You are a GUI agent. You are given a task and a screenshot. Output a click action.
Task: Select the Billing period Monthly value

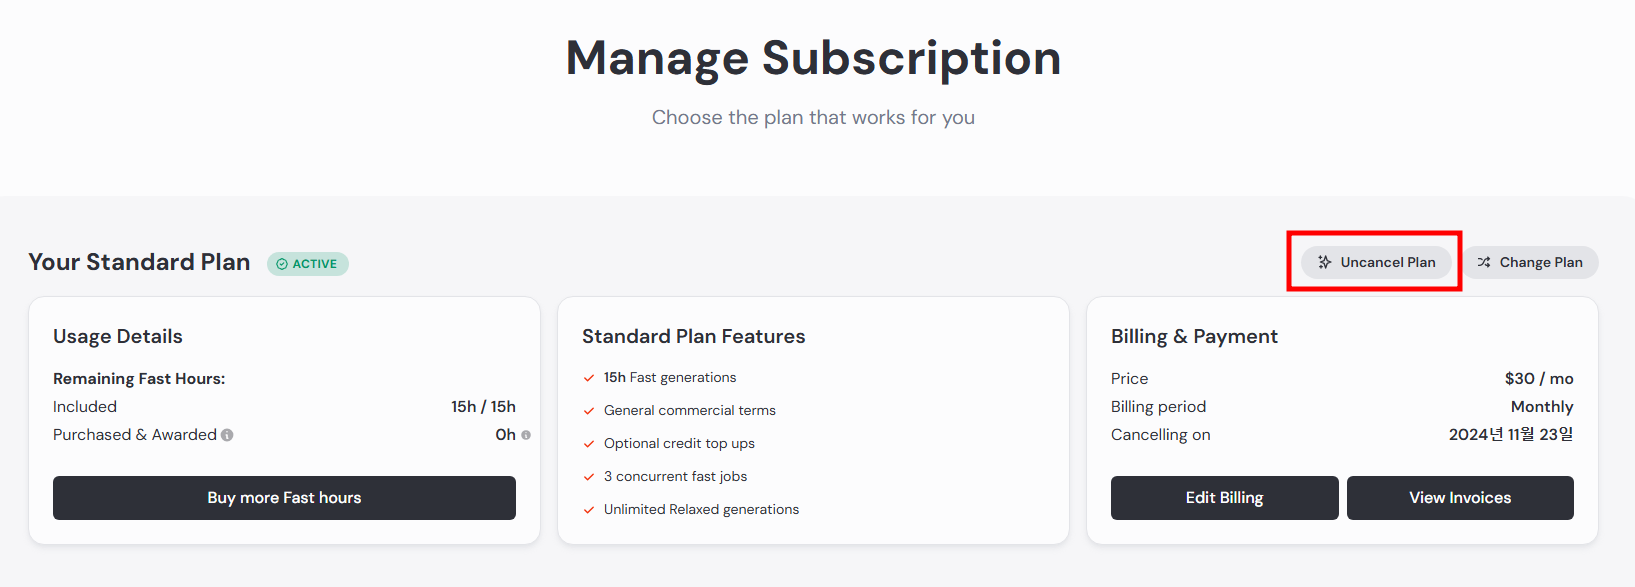[1541, 406]
